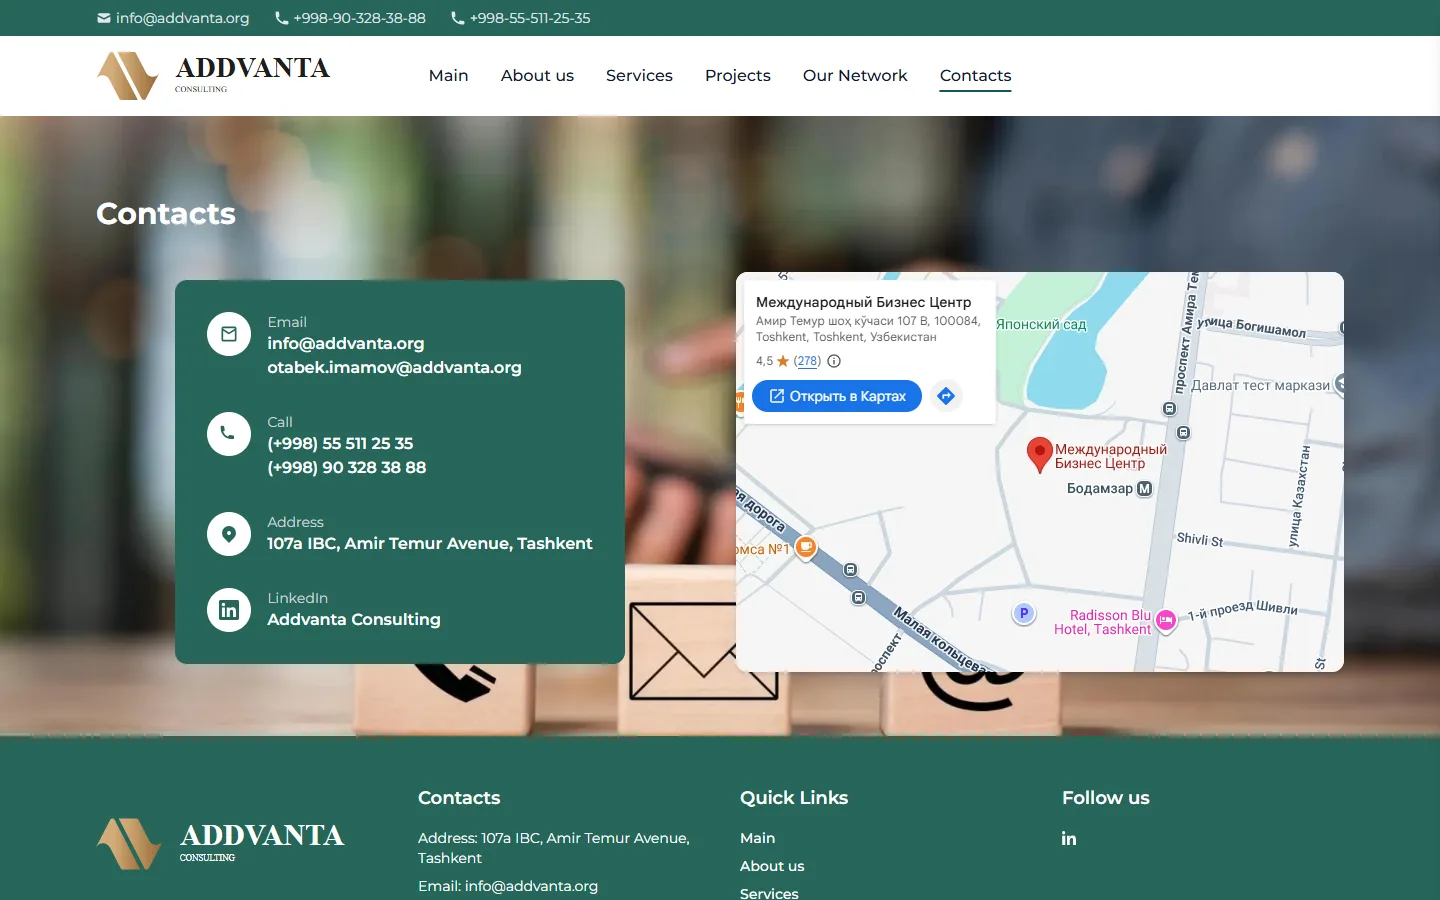This screenshot has height=900, width=1440.
Task: Click the Addvanta logo in footer
Action: click(x=221, y=843)
